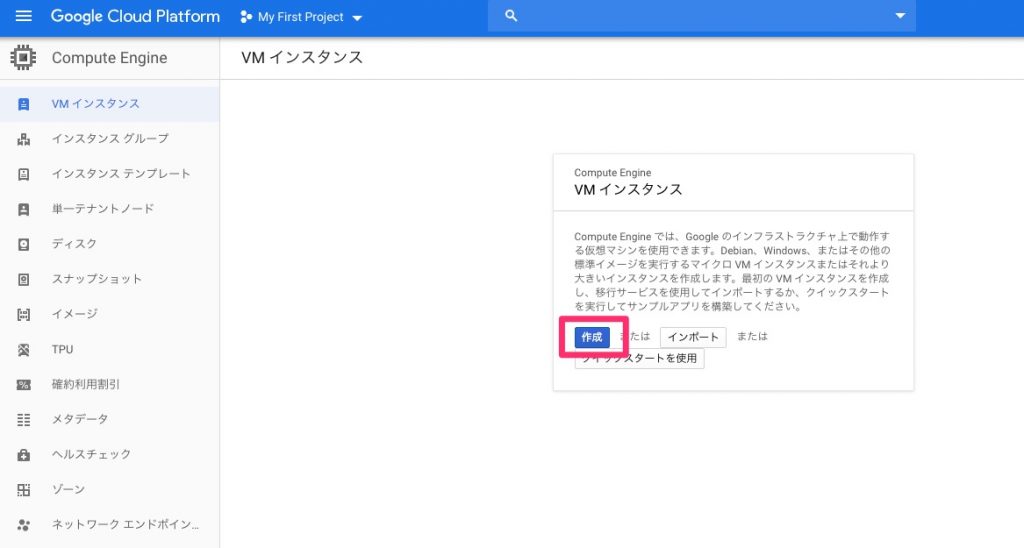Click the スナップショット sidebar icon

[24, 279]
